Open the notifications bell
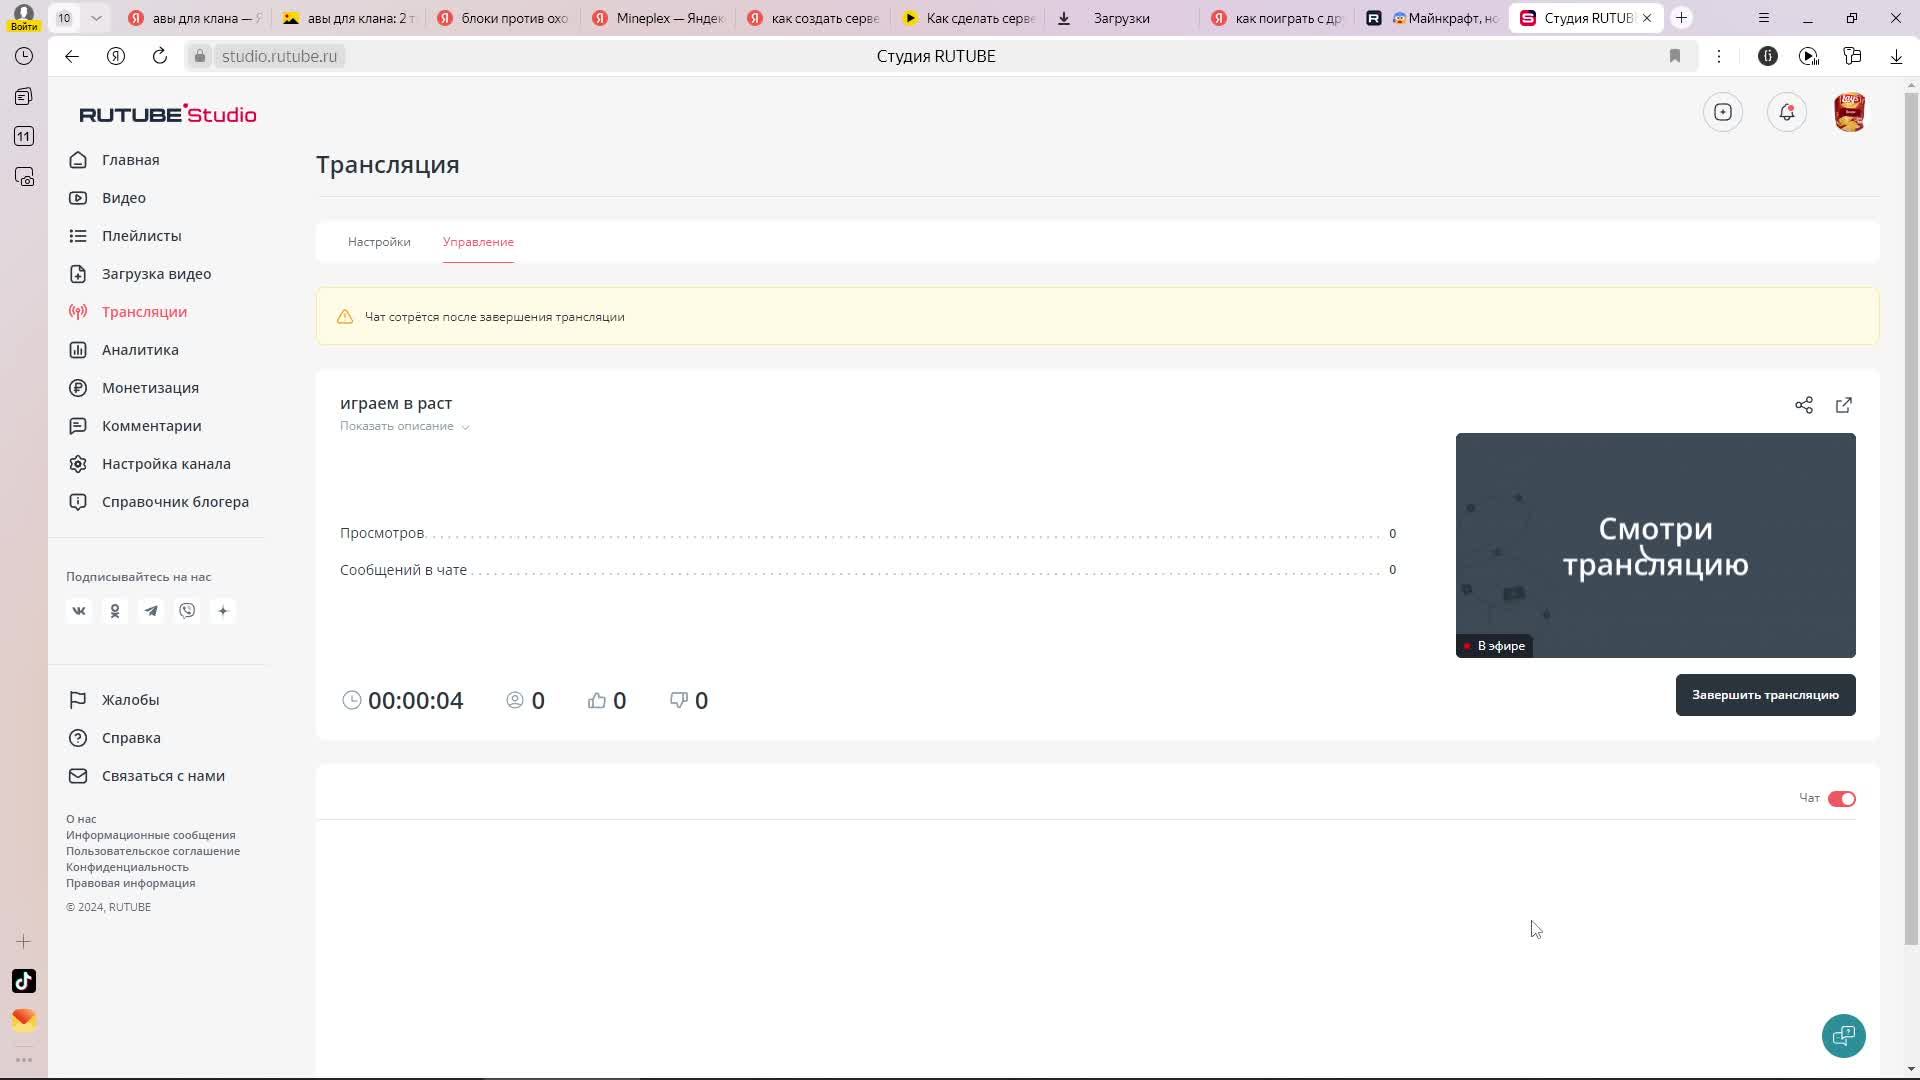Image resolution: width=1920 pixels, height=1080 pixels. coord(1787,112)
